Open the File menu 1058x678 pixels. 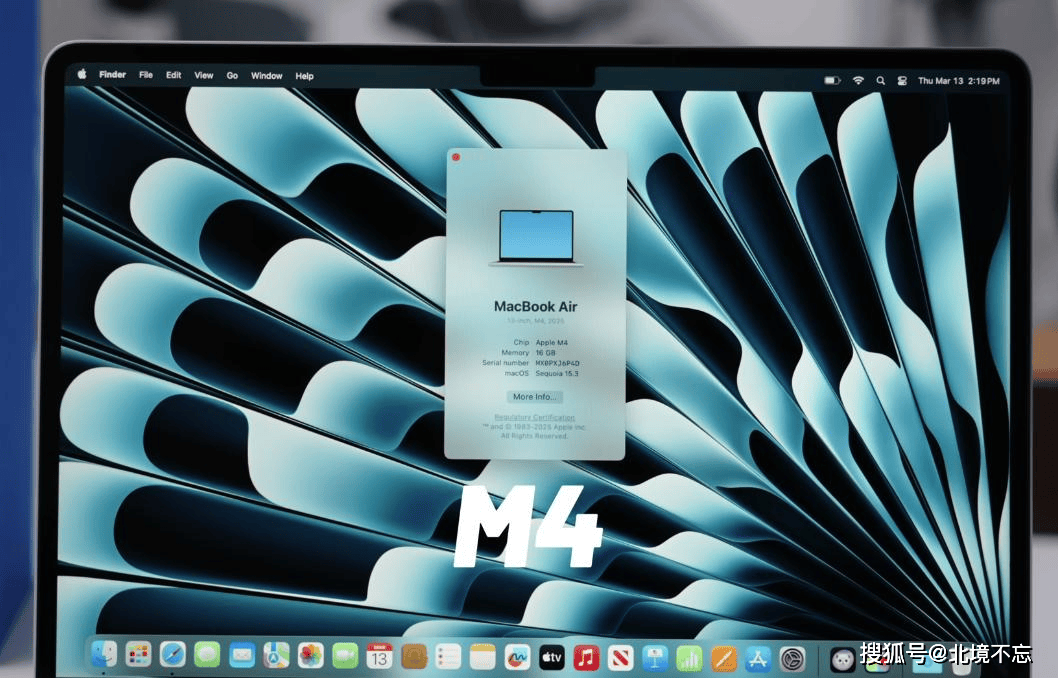pos(146,76)
